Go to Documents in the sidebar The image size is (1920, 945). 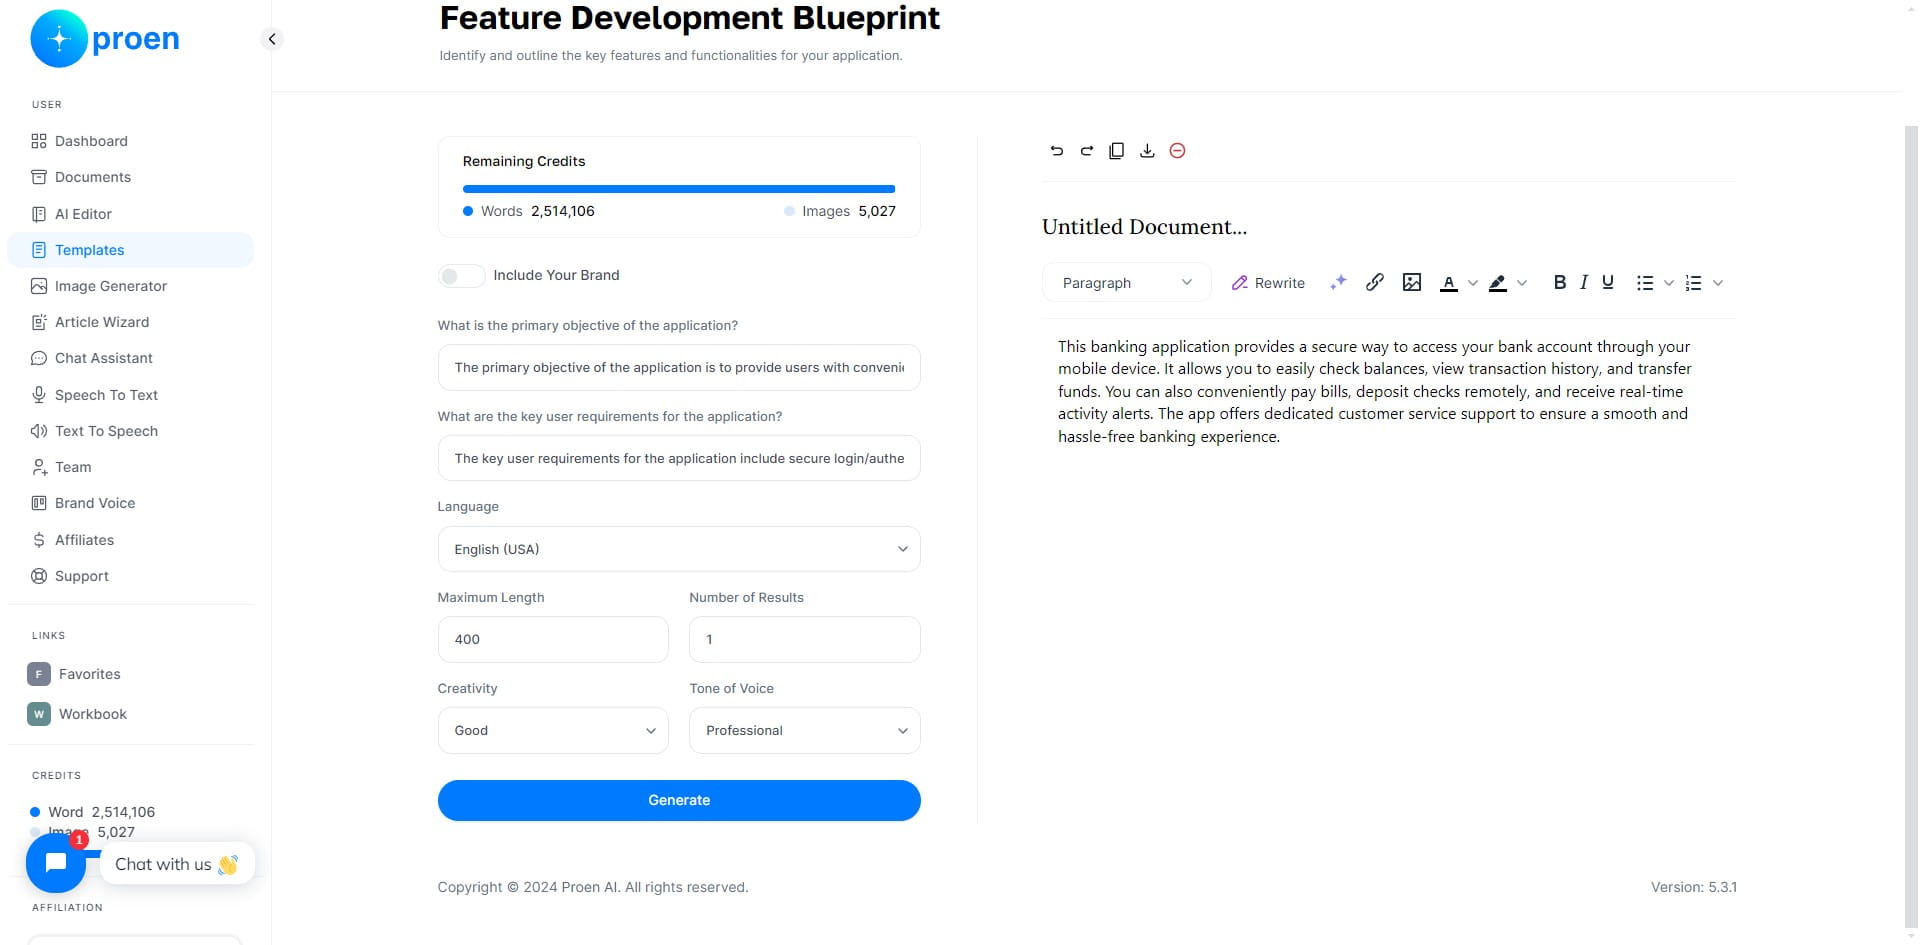pyautogui.click(x=130, y=177)
